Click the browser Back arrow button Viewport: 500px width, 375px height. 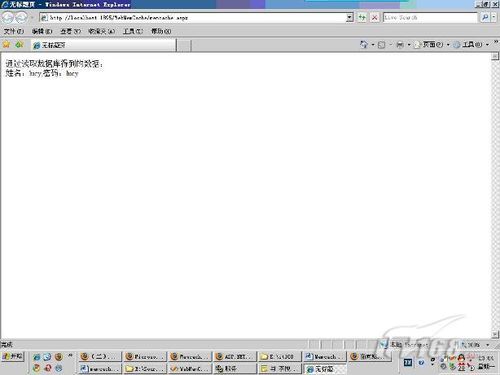point(8,17)
